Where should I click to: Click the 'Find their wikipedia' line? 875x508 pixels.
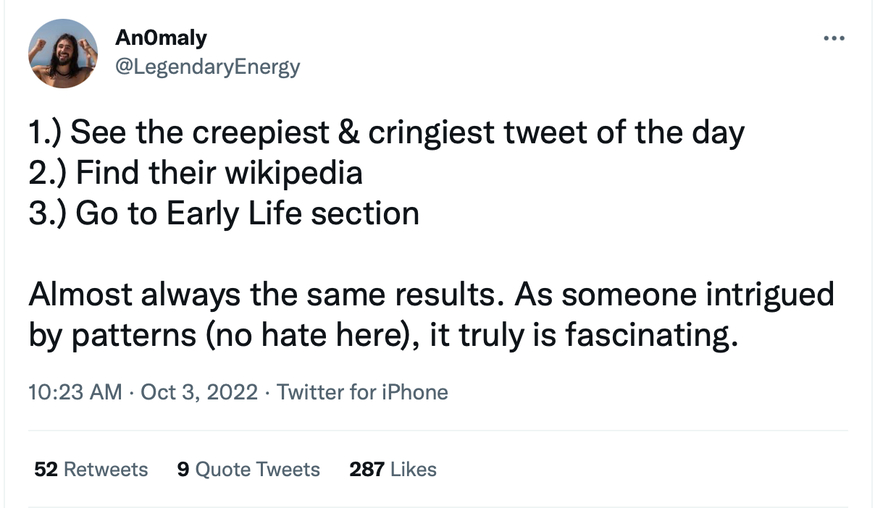point(195,173)
